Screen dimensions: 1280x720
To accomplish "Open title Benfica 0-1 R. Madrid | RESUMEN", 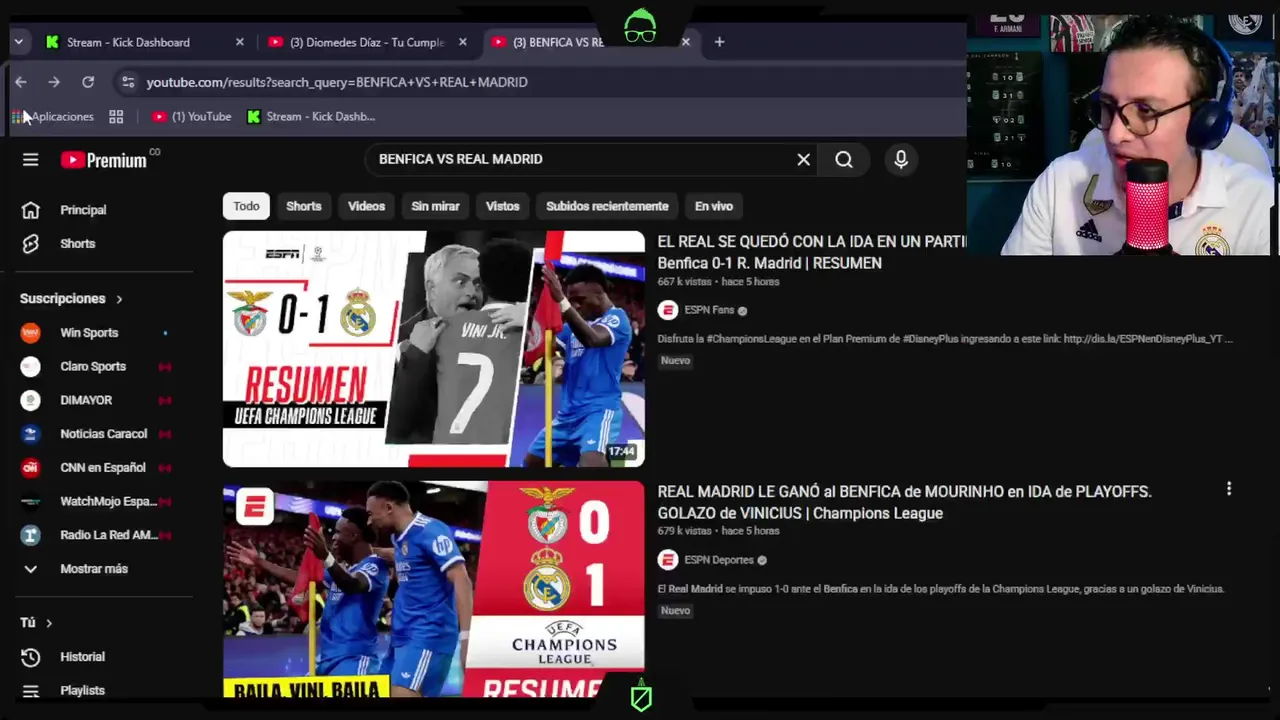I will [770, 263].
